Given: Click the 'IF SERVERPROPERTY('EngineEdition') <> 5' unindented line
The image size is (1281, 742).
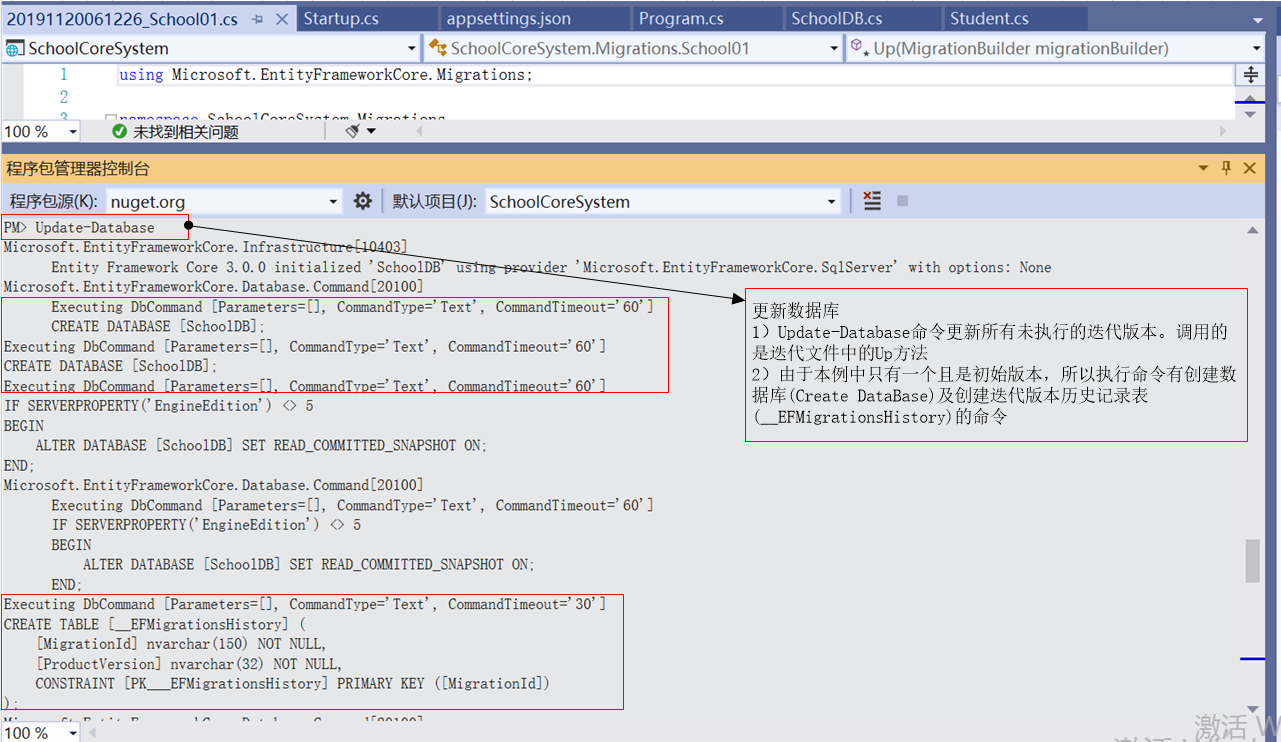Looking at the screenshot, I should tap(158, 406).
